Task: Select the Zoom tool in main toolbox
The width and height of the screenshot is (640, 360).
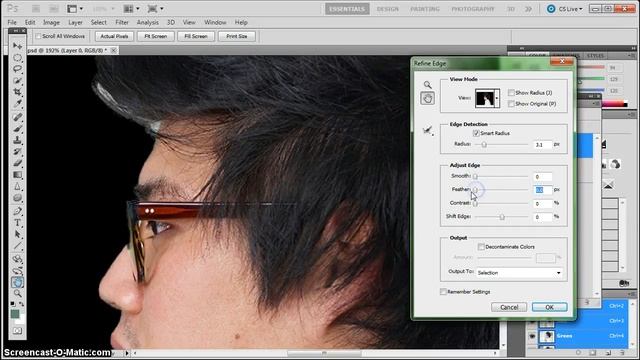Action: click(17, 293)
